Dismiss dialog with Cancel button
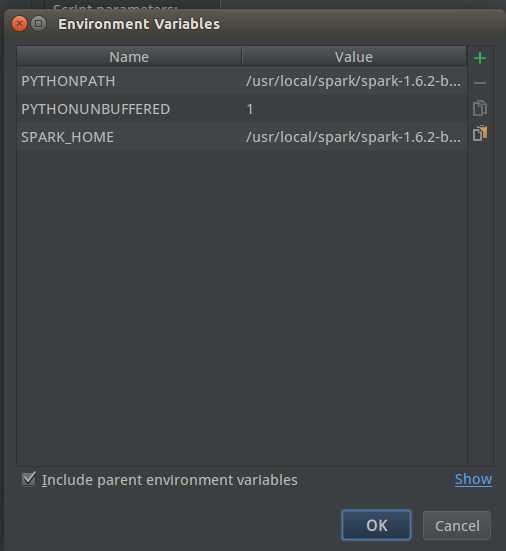The image size is (506, 551). [457, 526]
